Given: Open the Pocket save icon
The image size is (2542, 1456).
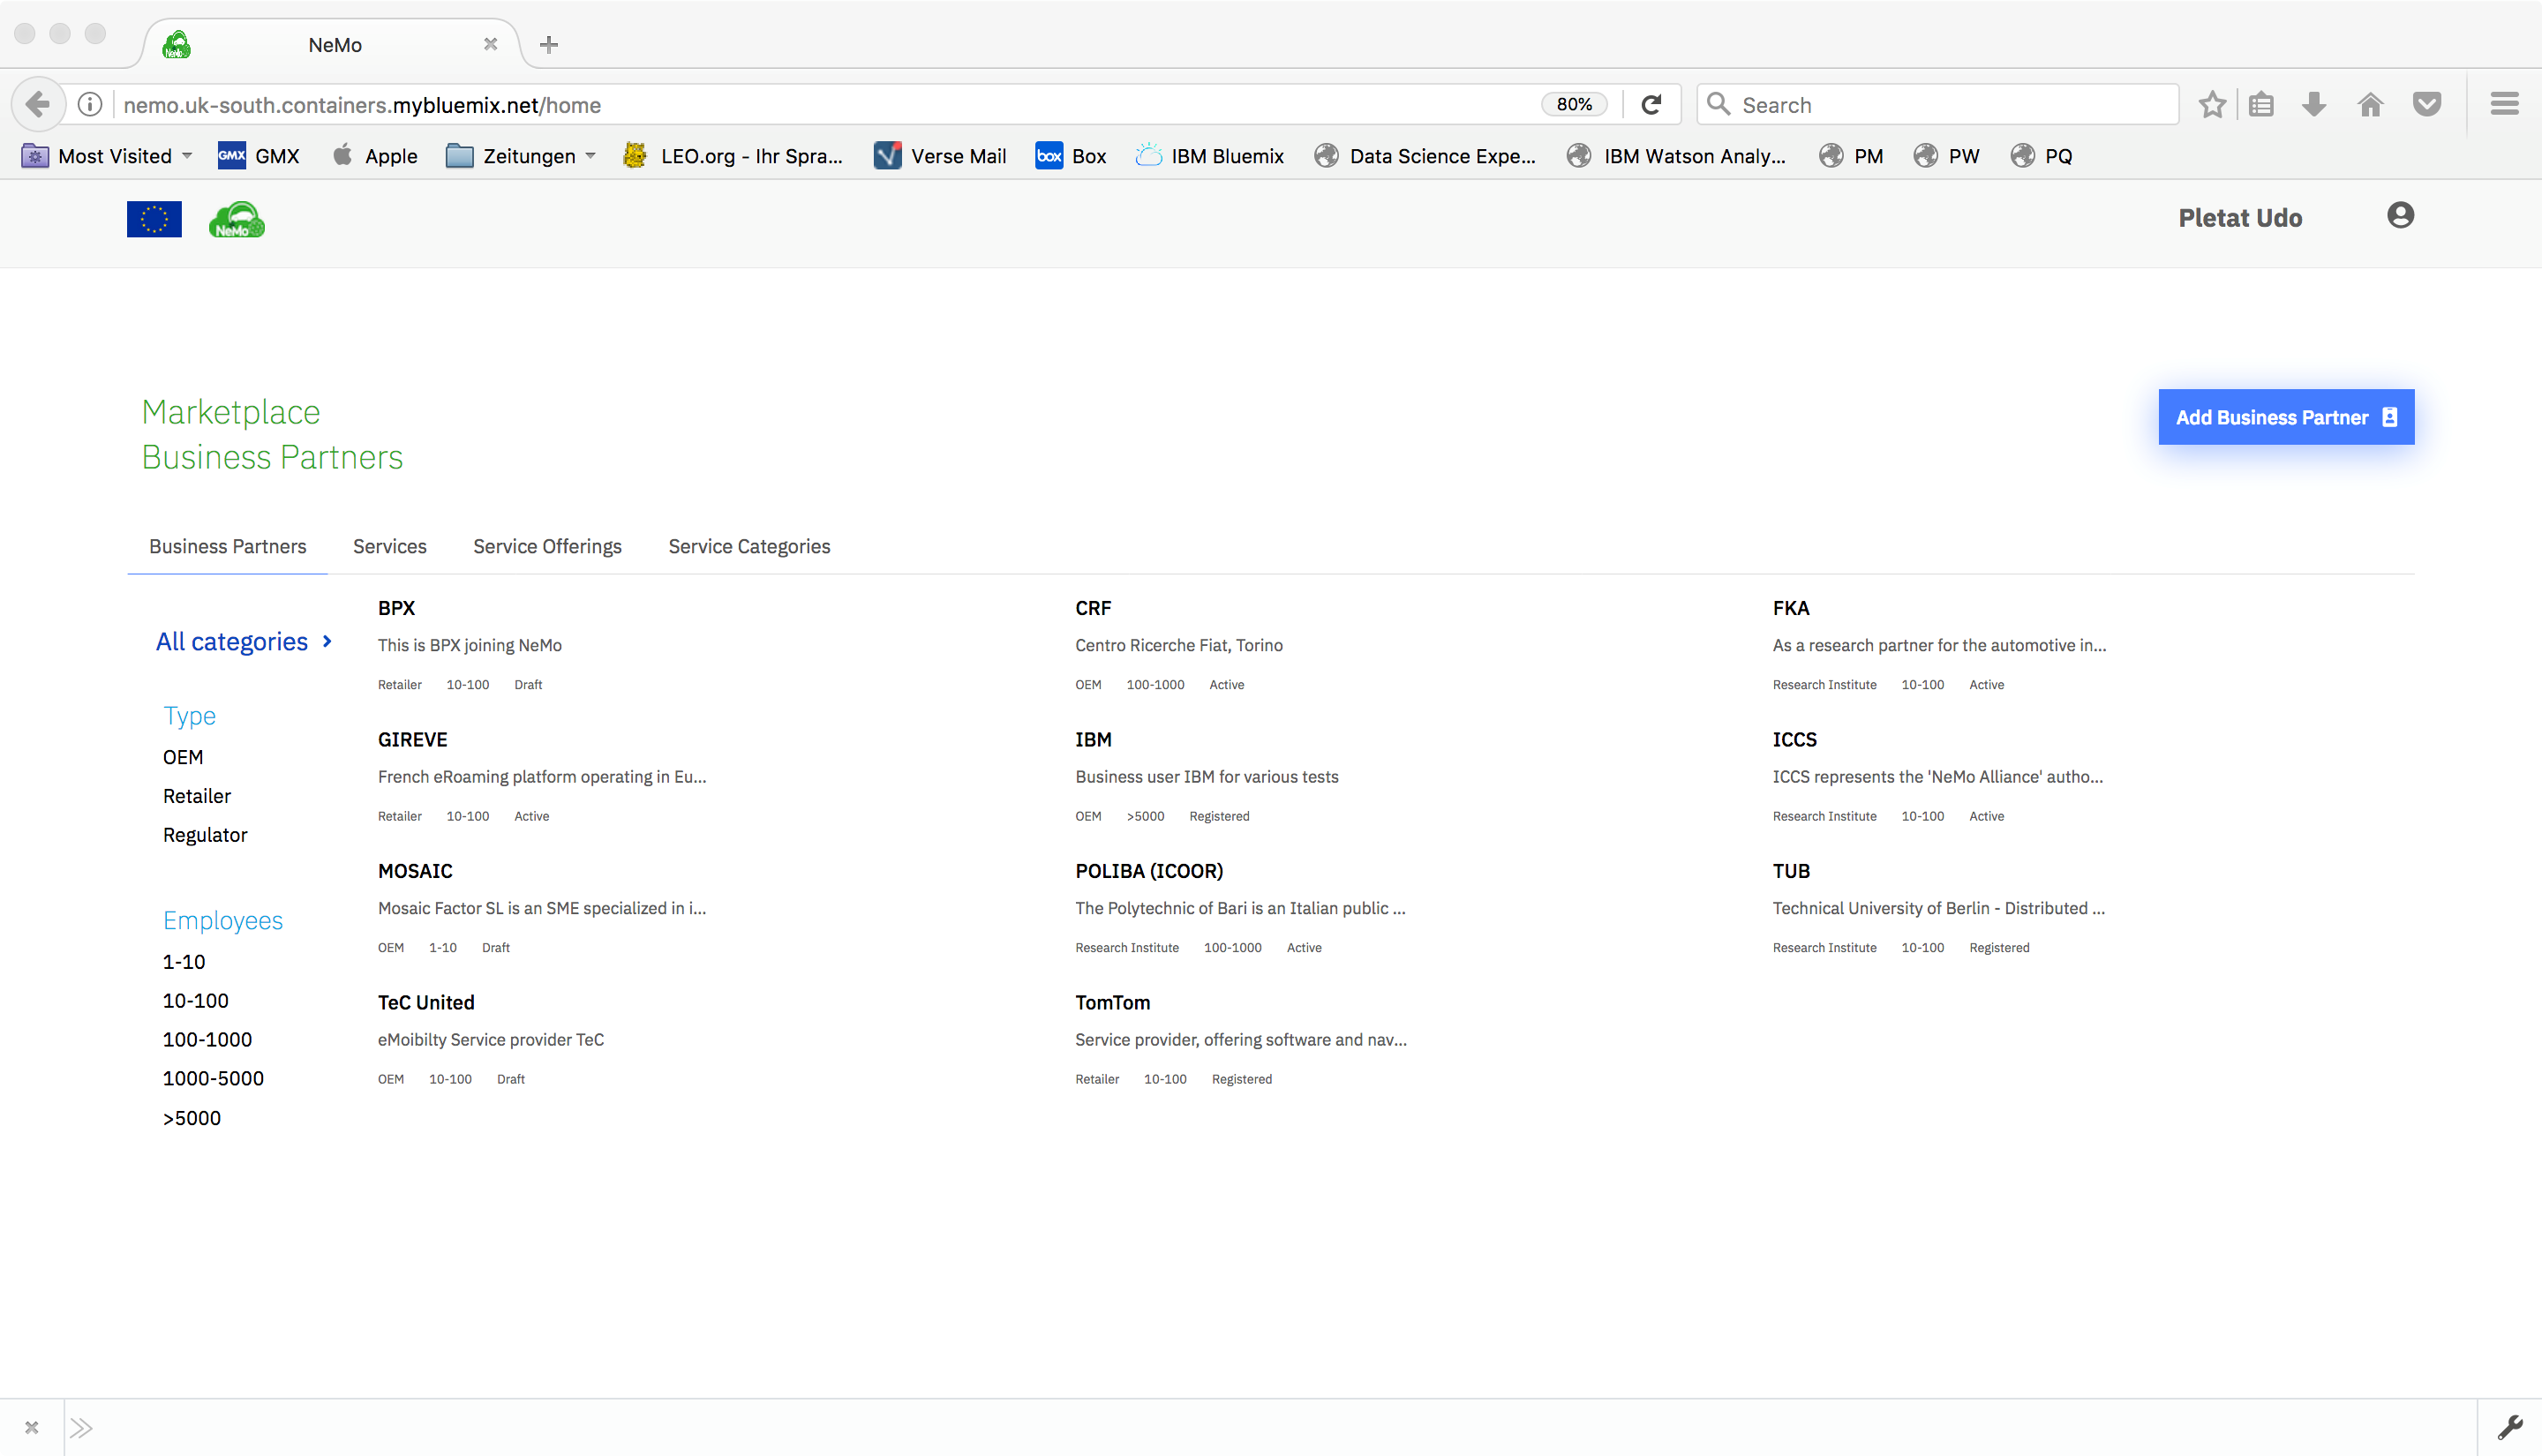Looking at the screenshot, I should pos(2427,104).
